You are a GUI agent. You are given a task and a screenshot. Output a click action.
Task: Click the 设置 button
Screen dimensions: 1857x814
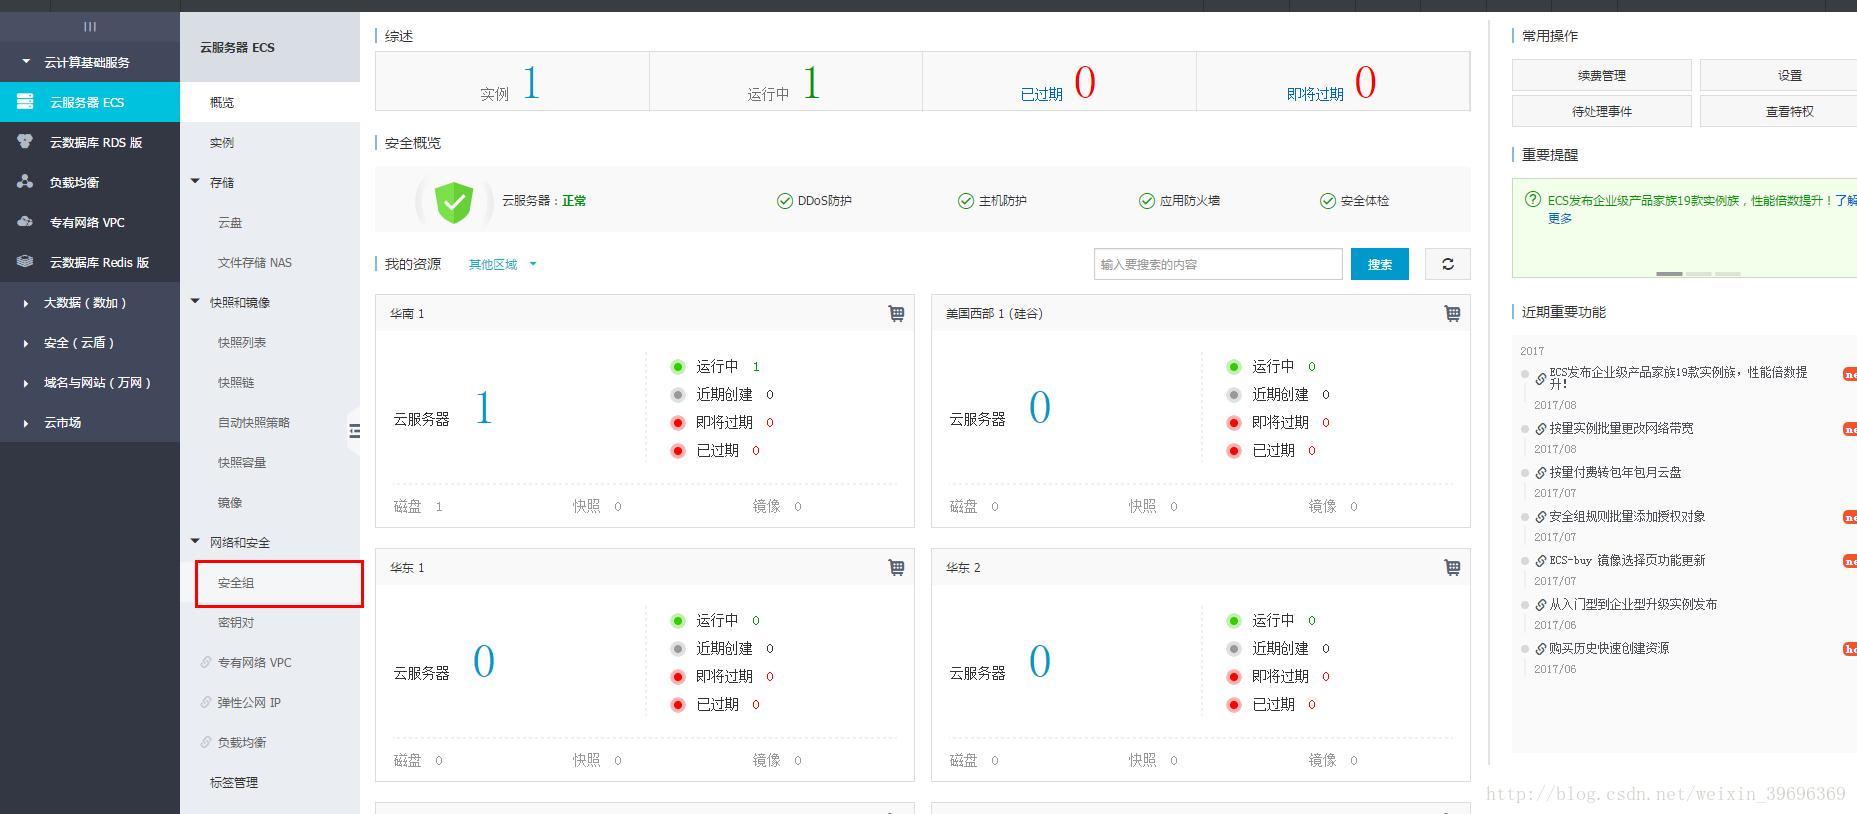(x=1778, y=75)
